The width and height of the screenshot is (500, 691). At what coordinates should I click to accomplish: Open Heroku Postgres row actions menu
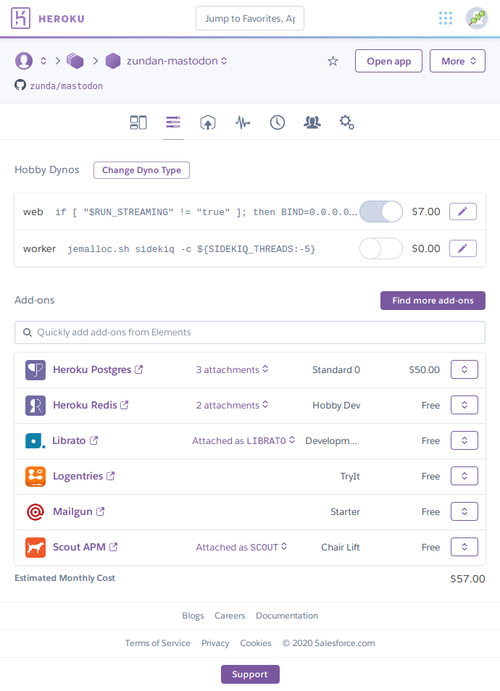(x=464, y=370)
